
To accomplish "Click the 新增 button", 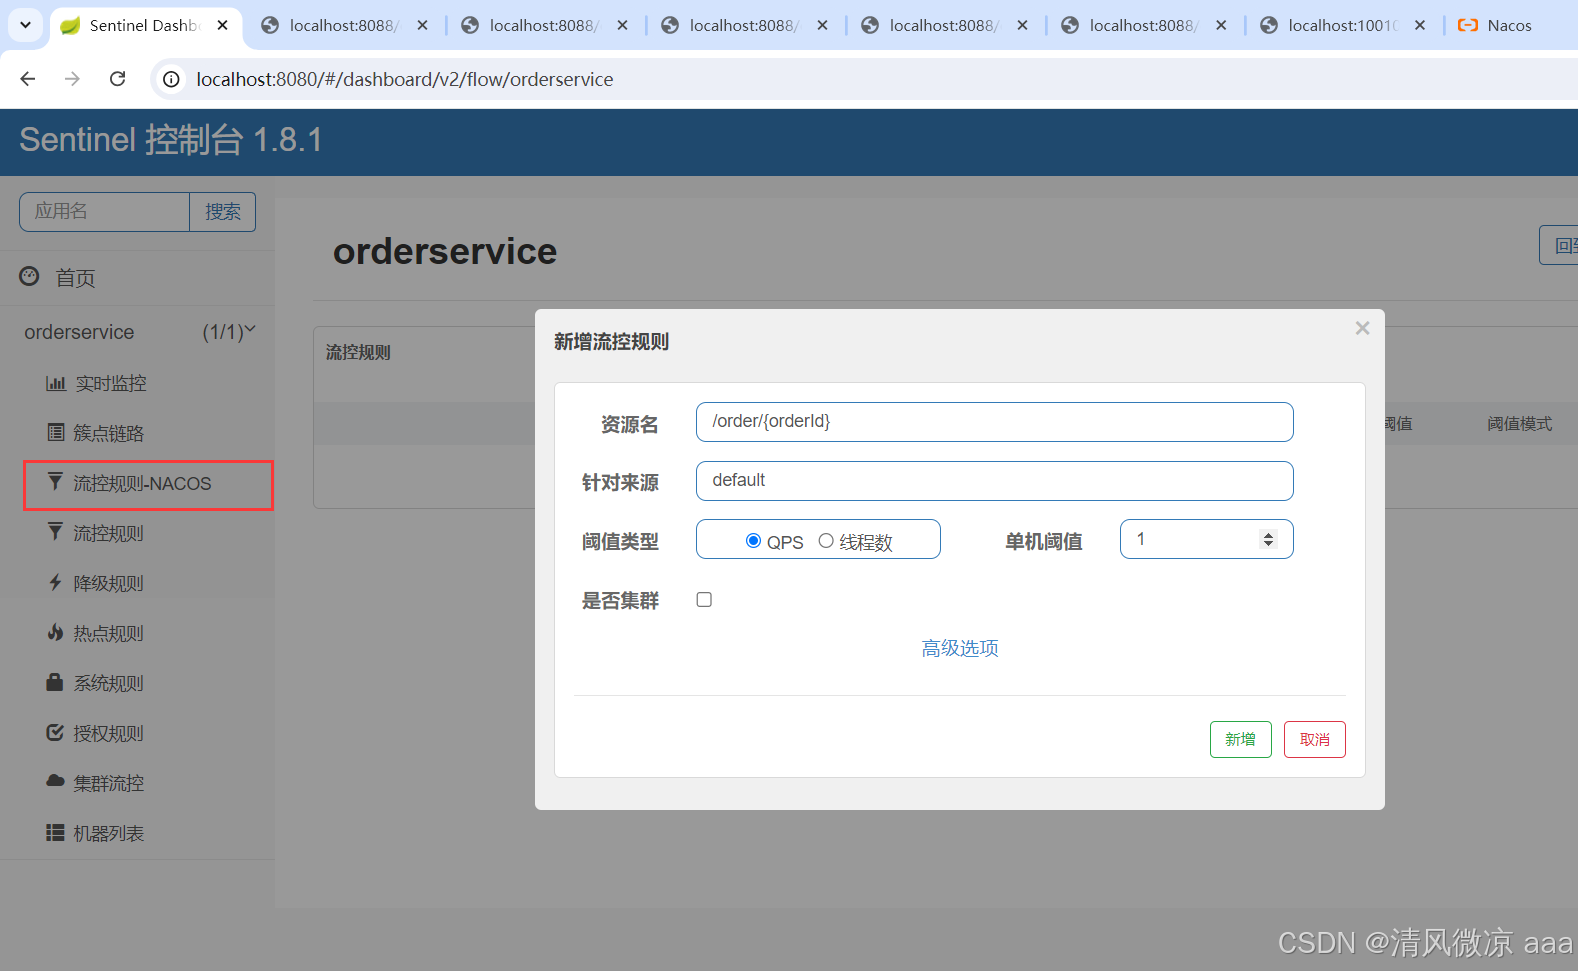I will [x=1240, y=739].
